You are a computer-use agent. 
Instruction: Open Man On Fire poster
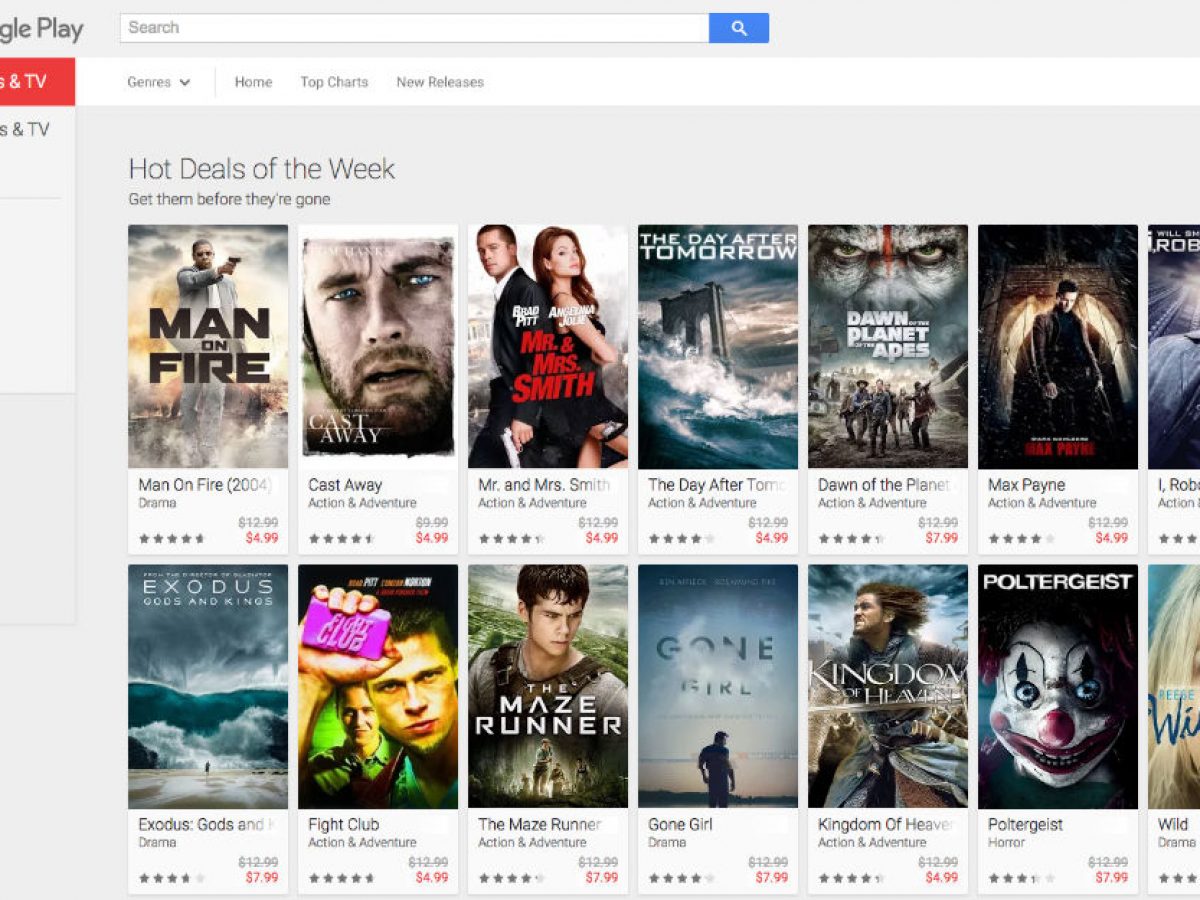(208, 346)
